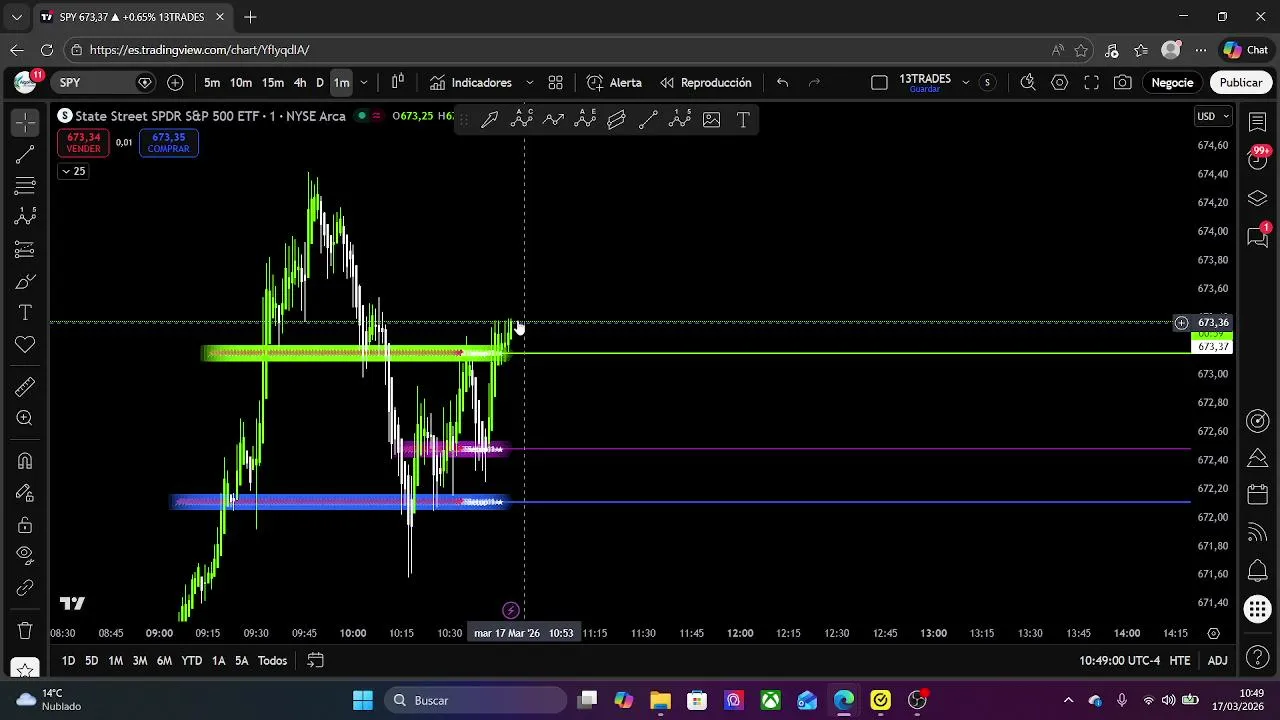
Task: Open the alerts clock panel icon
Action: coord(1258,159)
